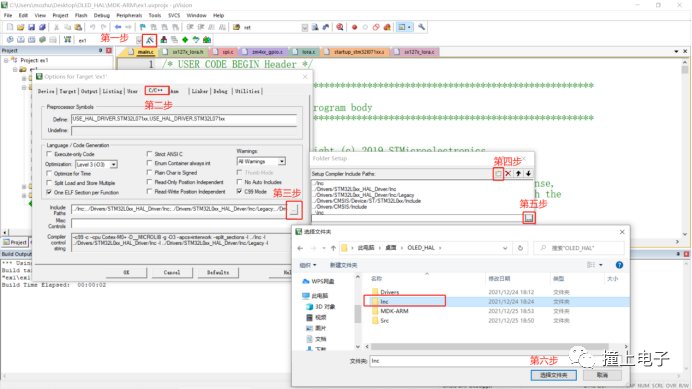Enable Execute-only Code checkbox
The width and height of the screenshot is (692, 389).
(49, 154)
